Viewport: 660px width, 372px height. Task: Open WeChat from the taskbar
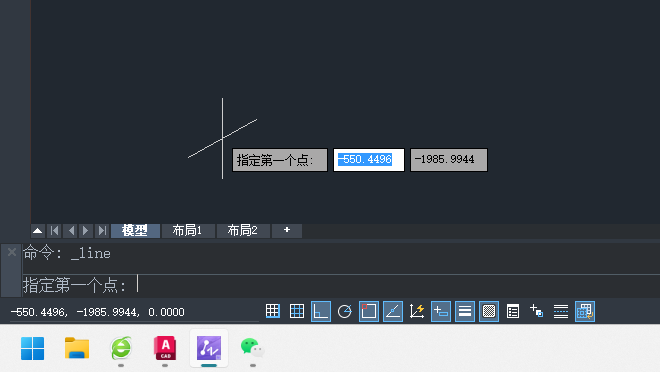click(252, 348)
